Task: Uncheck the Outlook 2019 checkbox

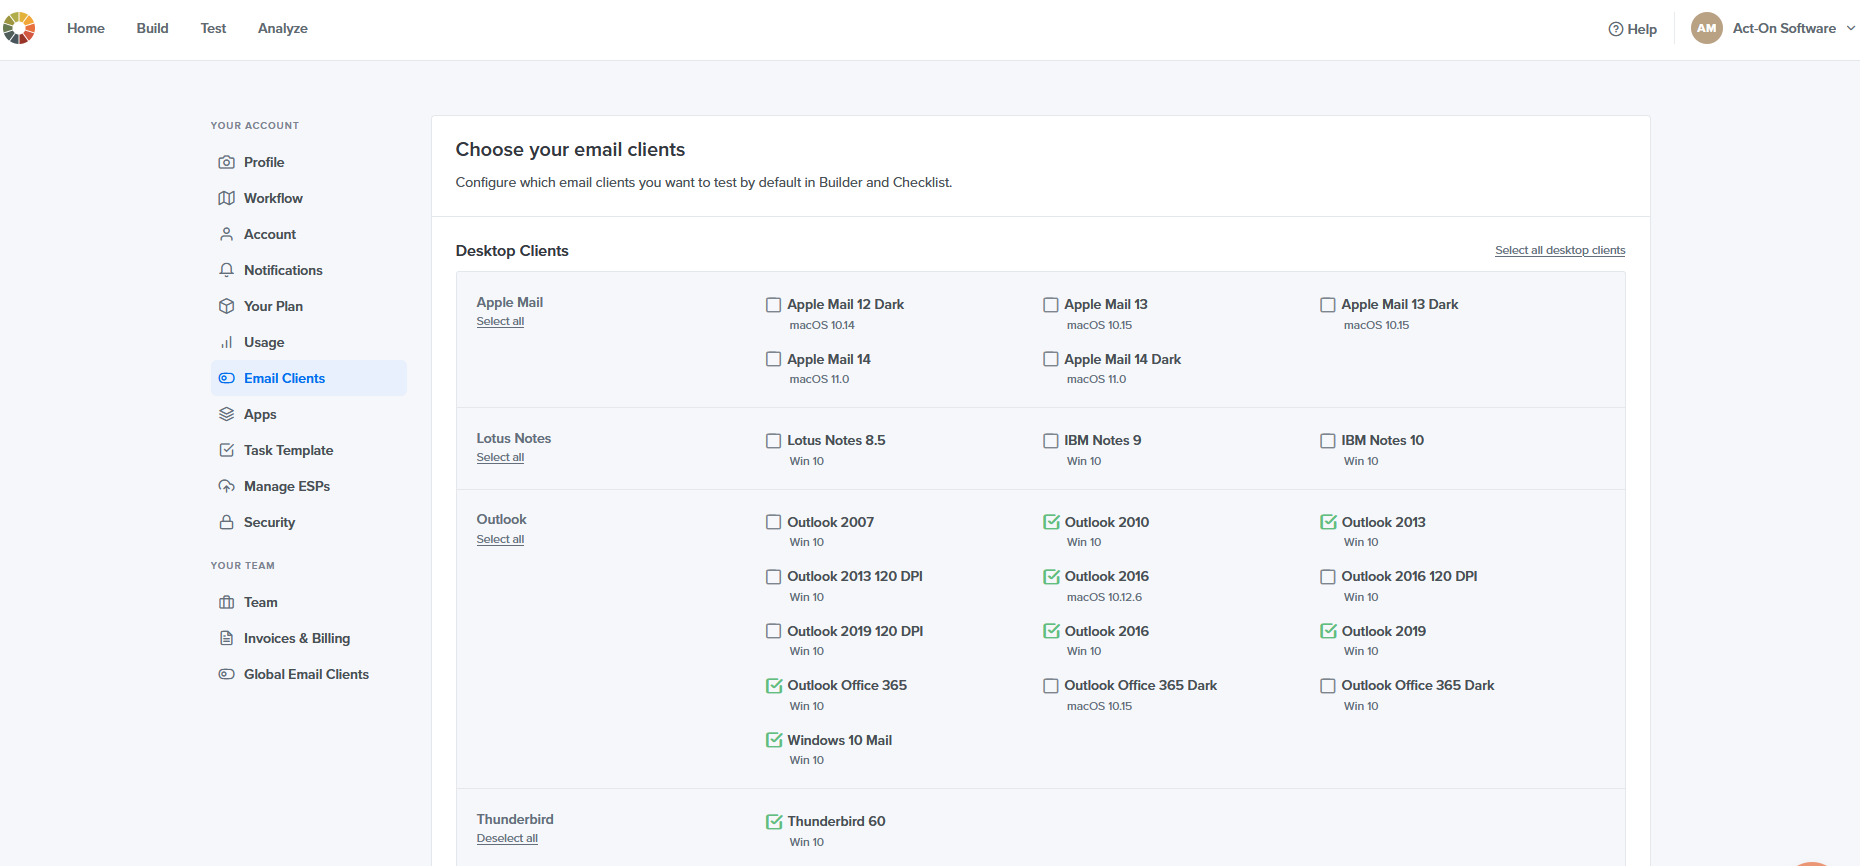Action: pyautogui.click(x=1328, y=631)
